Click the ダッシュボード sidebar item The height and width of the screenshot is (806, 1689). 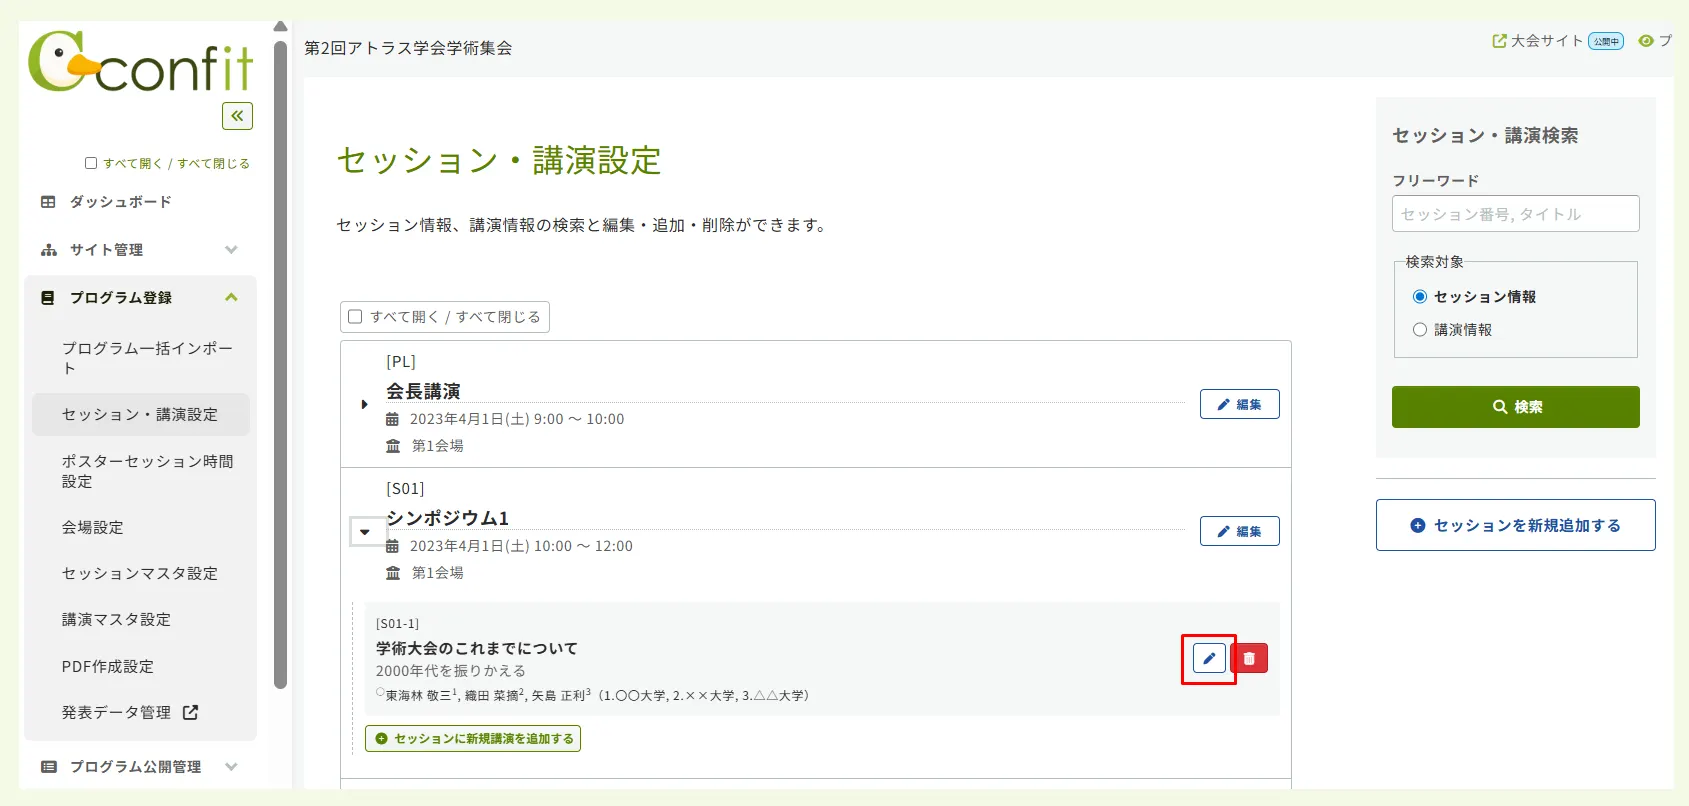point(120,202)
